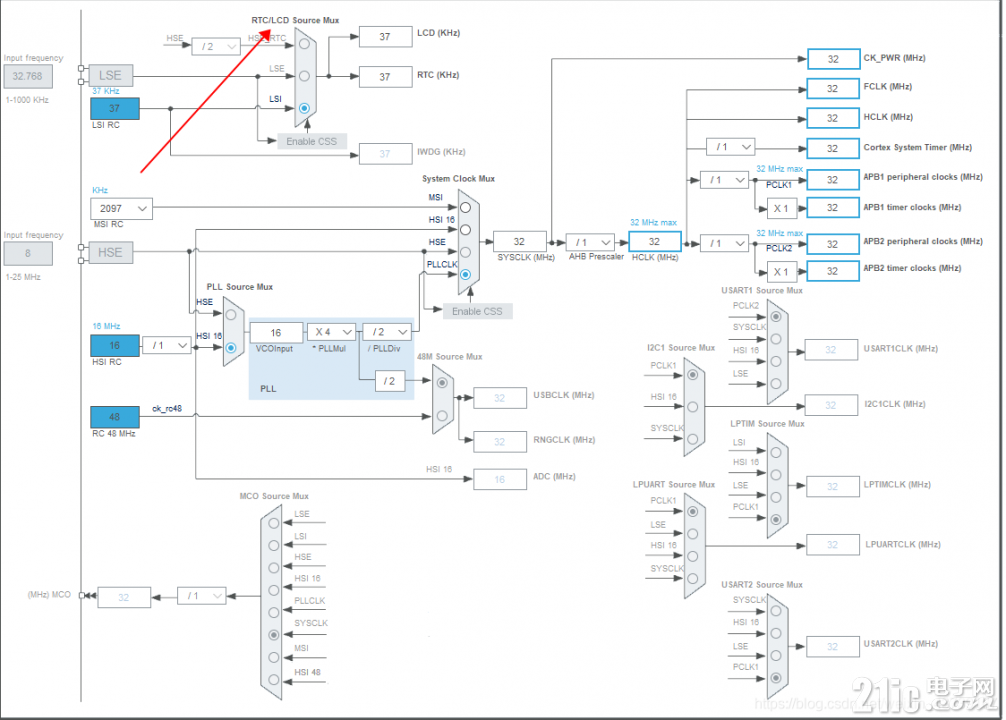Click the SYSCLK (MHz) value box

point(520,241)
